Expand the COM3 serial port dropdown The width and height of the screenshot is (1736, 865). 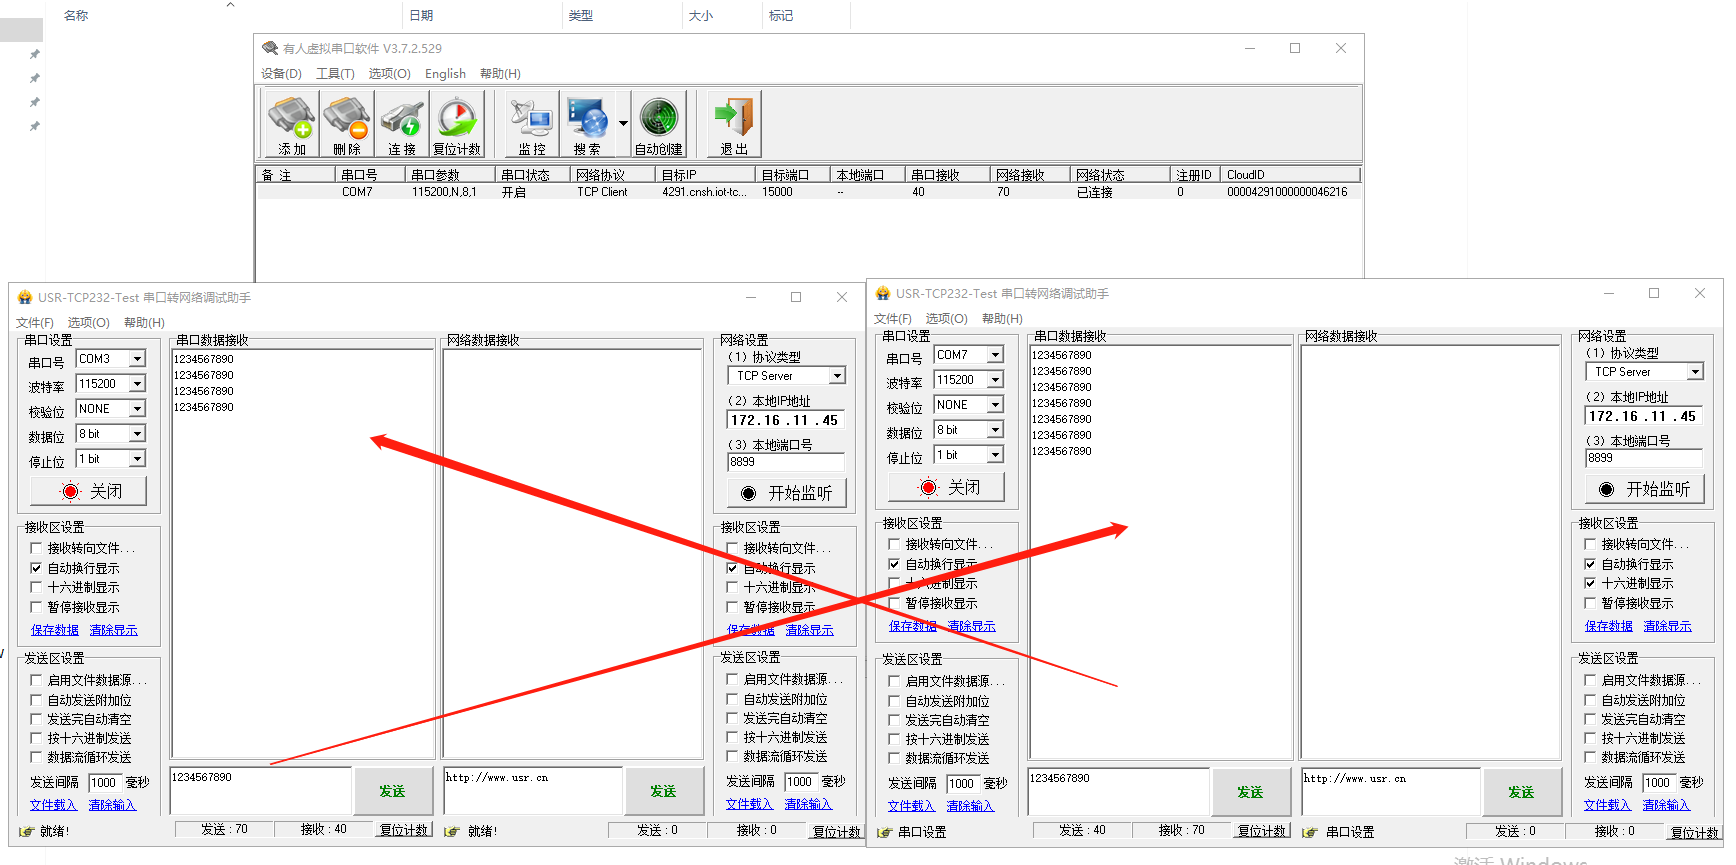coord(137,359)
